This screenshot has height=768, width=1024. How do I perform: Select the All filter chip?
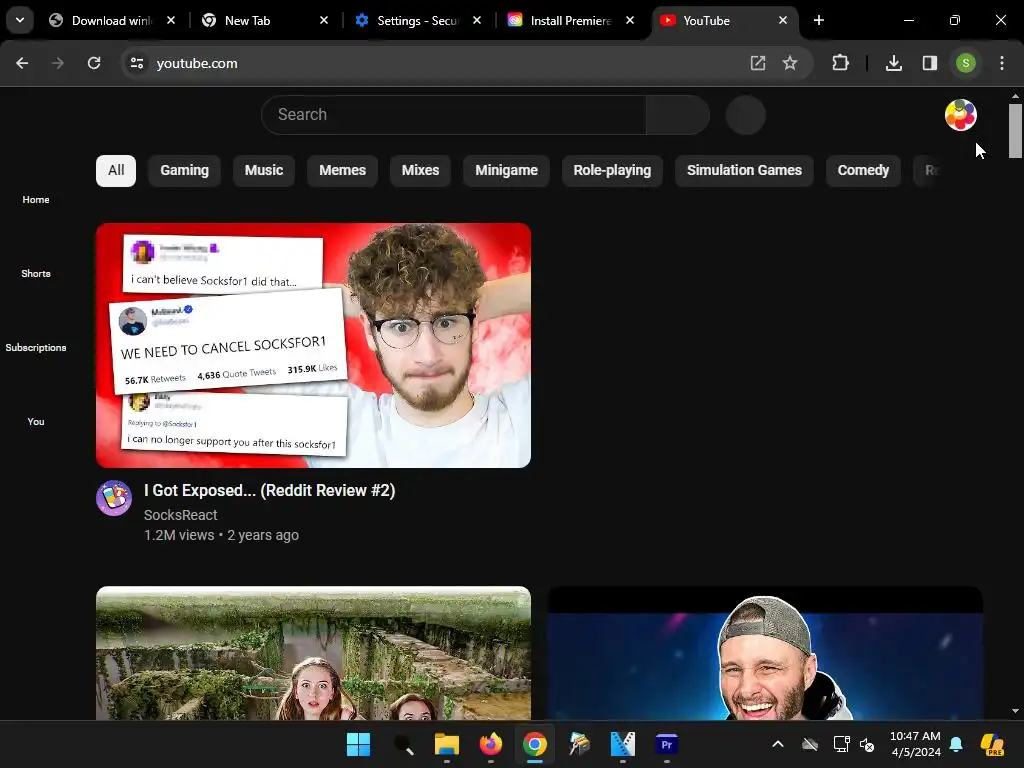coord(116,170)
